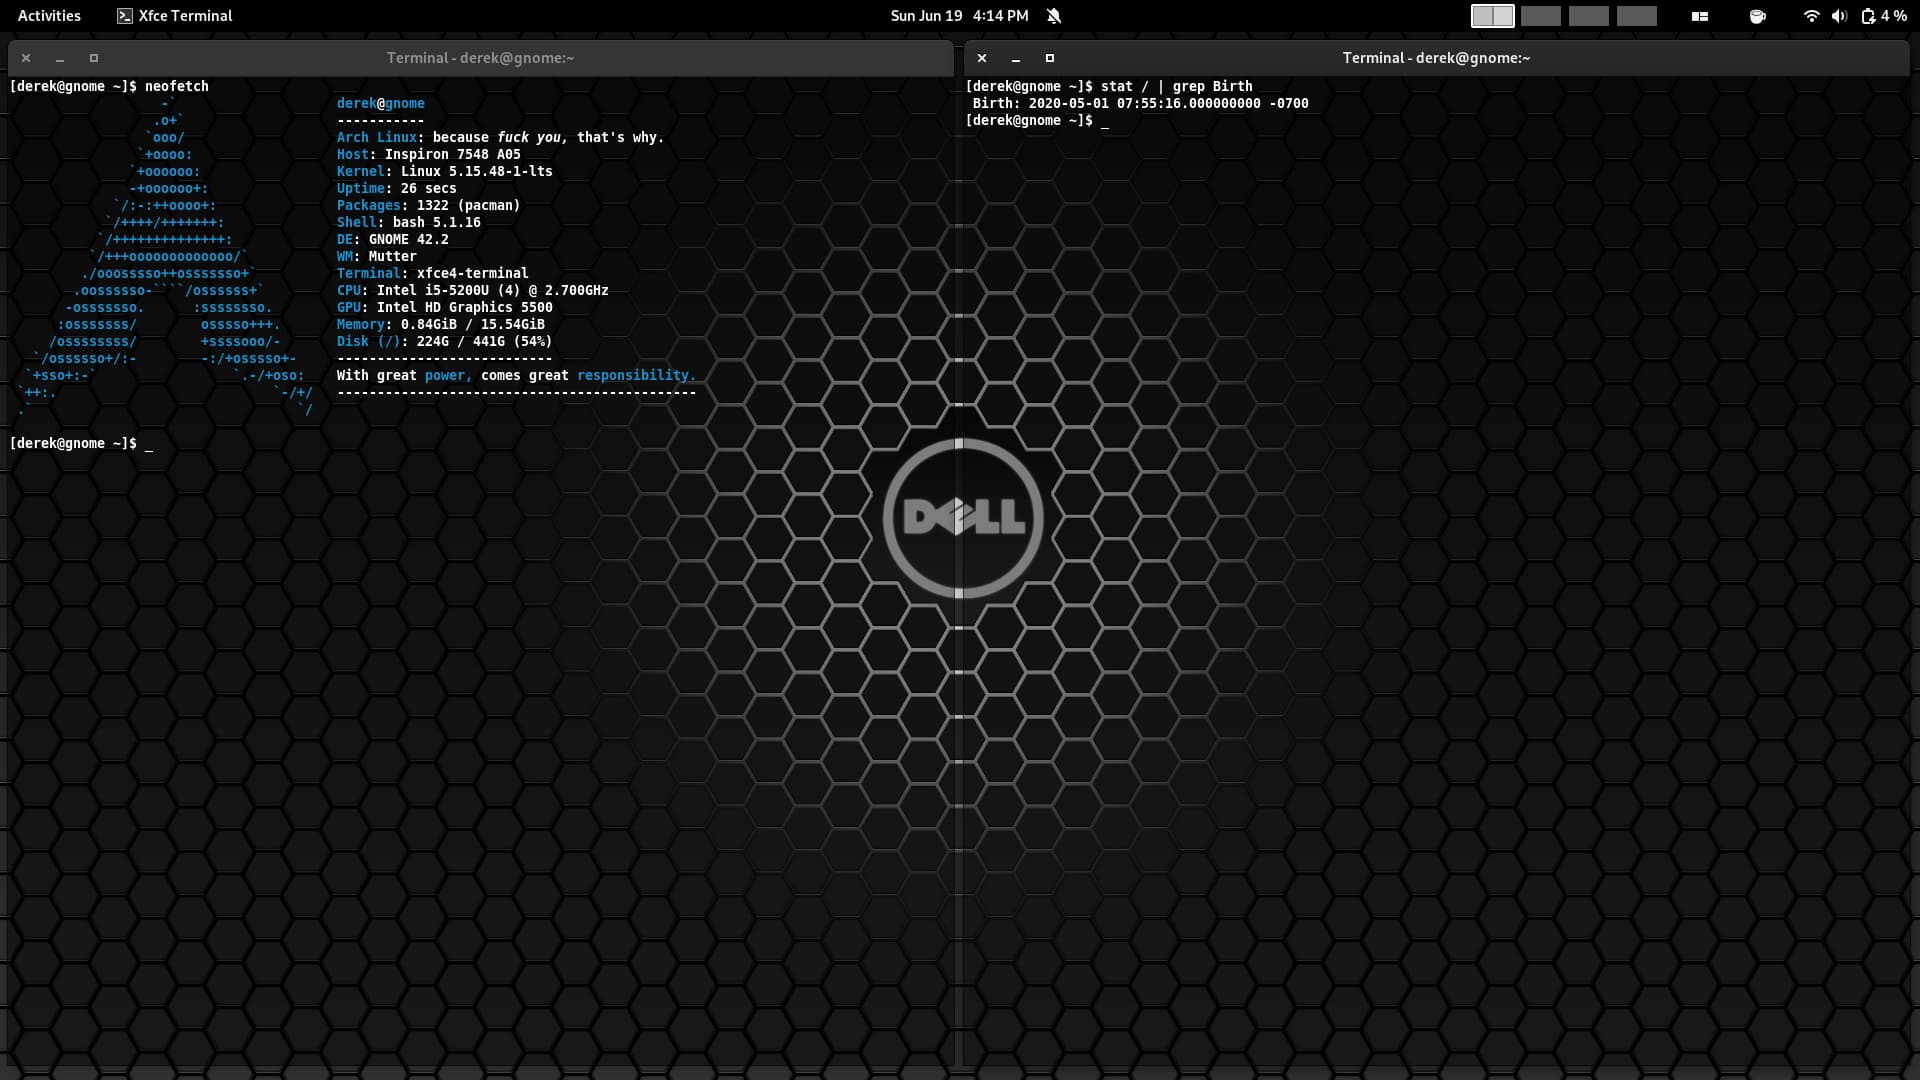1920x1080 pixels.
Task: Click the 'Birth: 2020-05-01' output line
Action: pyautogui.click(x=1140, y=103)
